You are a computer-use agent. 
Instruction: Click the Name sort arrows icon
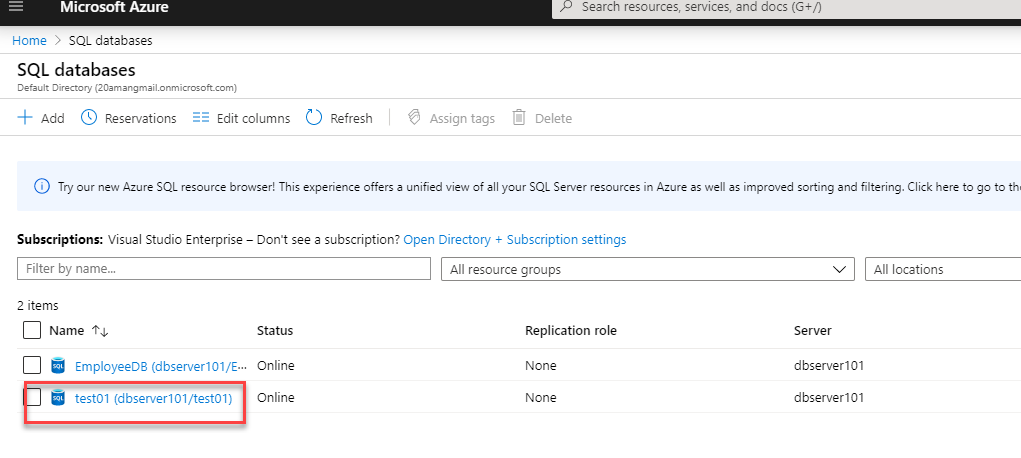(x=100, y=331)
